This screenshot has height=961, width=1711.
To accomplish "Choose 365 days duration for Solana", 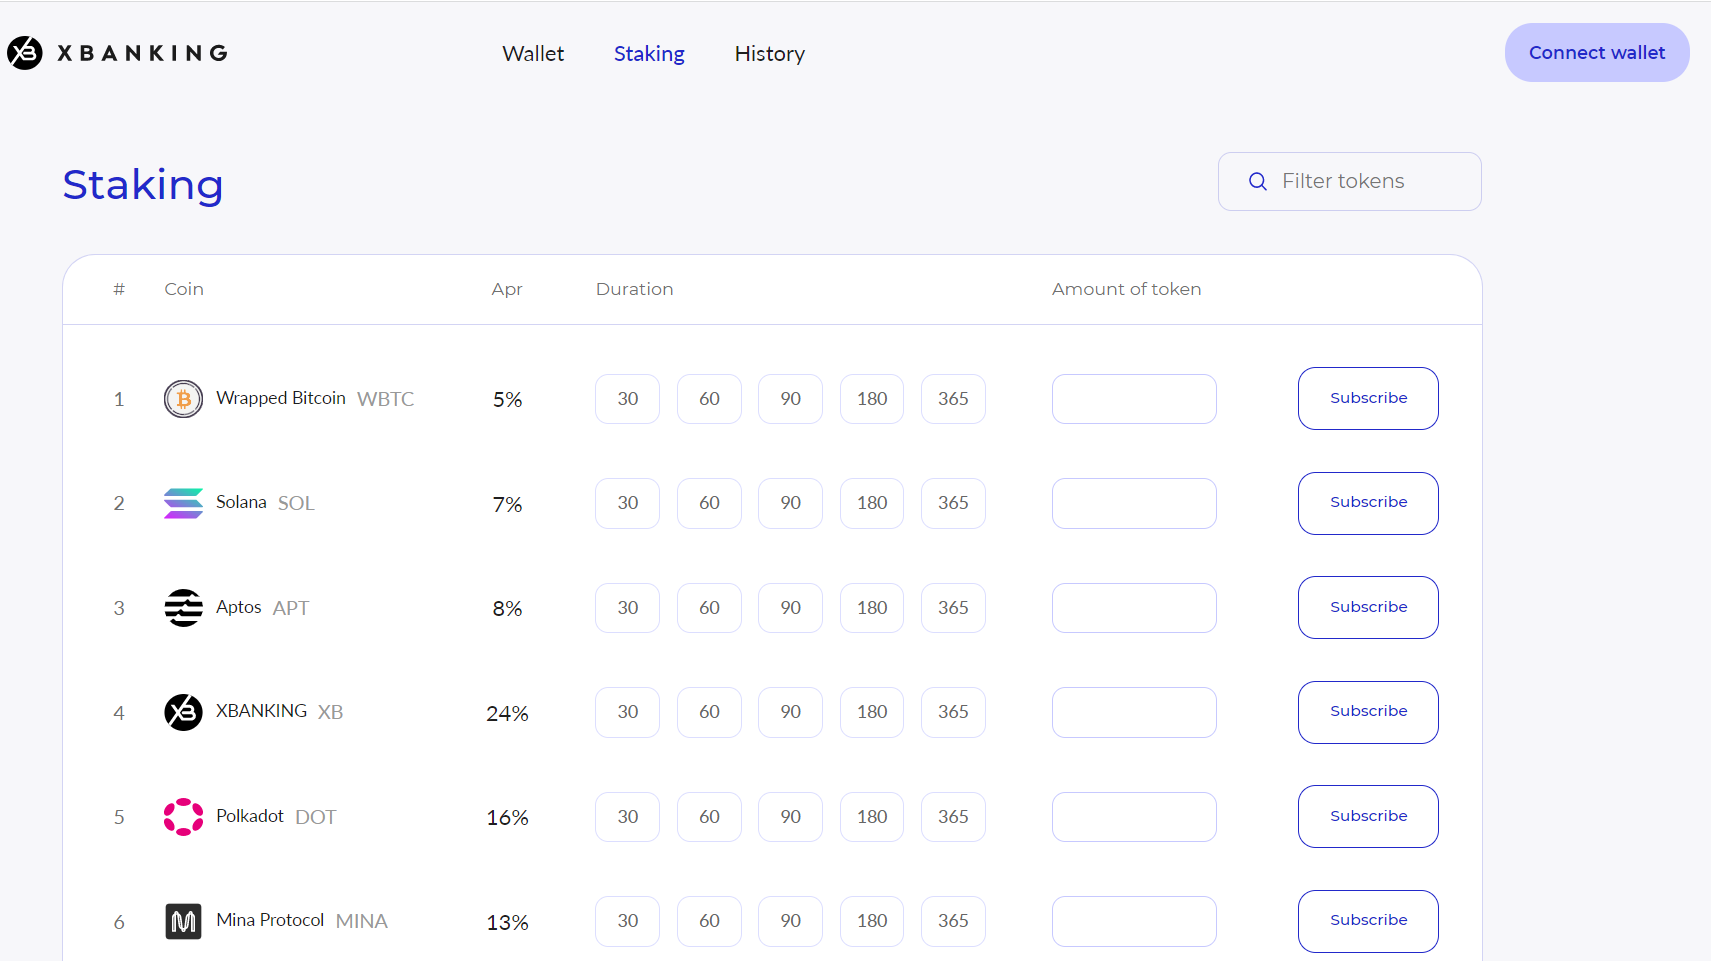I will click(x=953, y=503).
